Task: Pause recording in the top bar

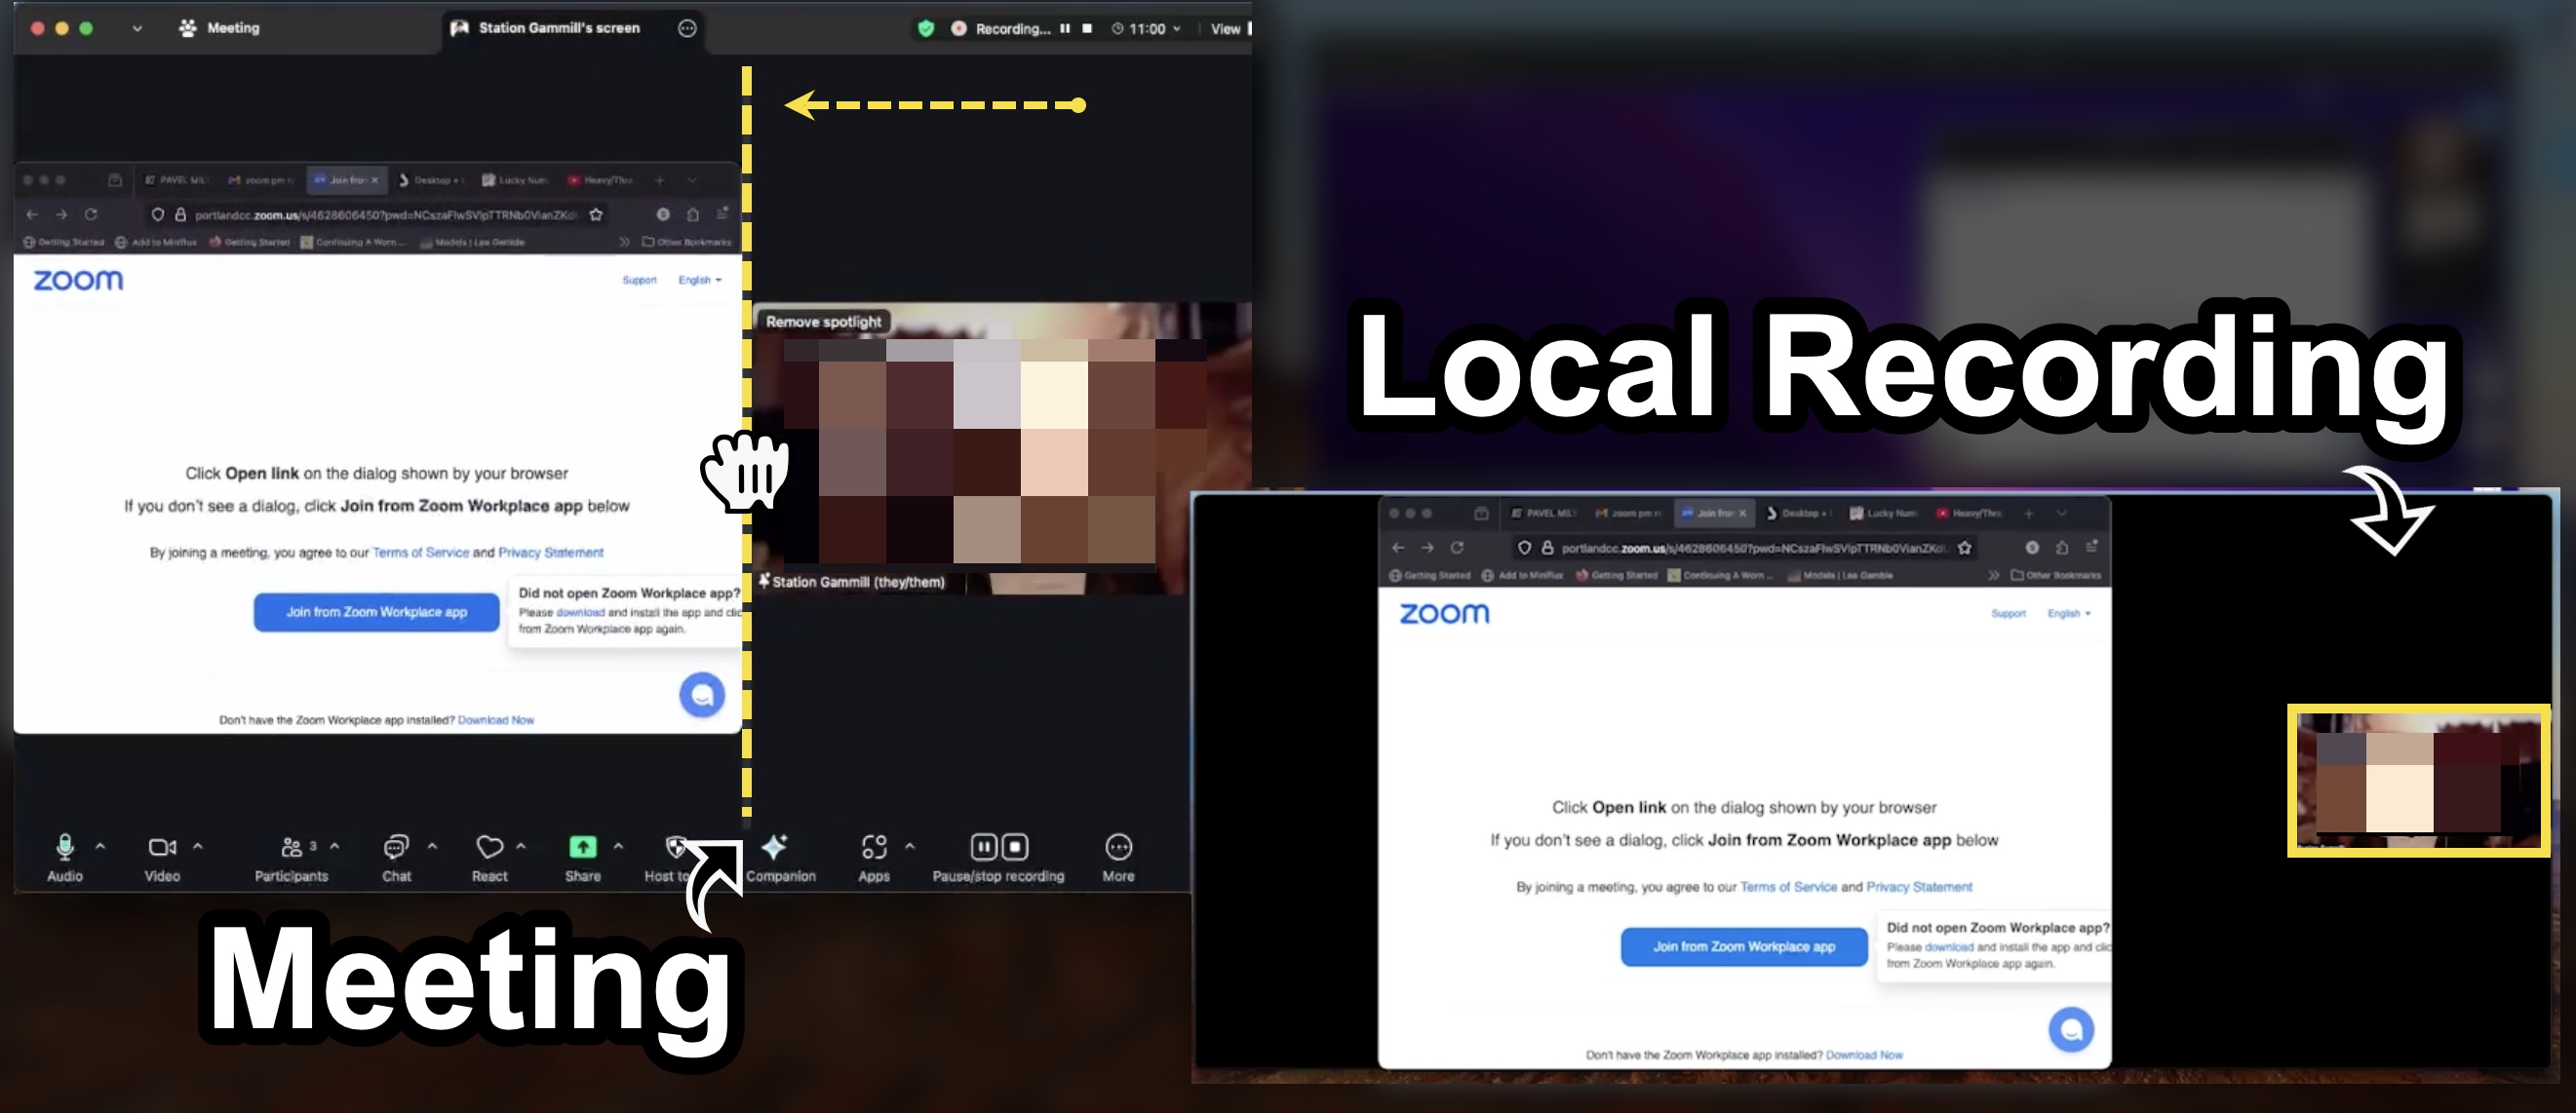Action: (x=1065, y=28)
